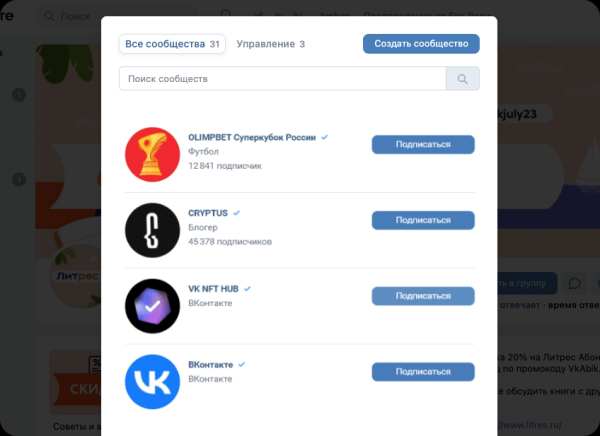Click verified checkmark next to CRYPTUS

(x=237, y=213)
